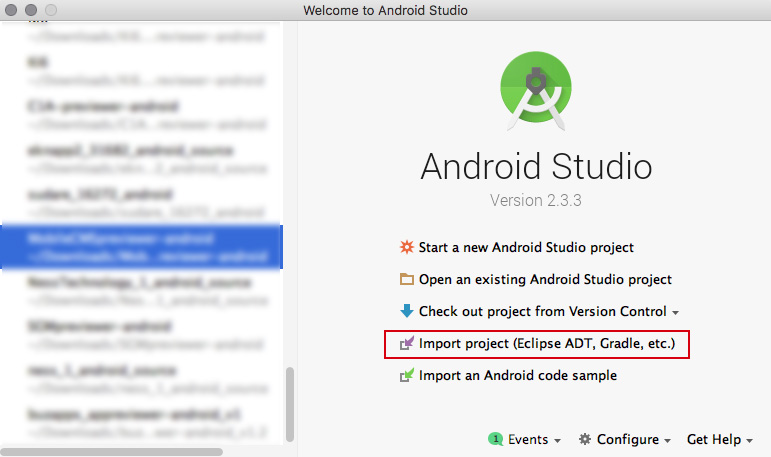Open the highlighted blue recent project
The image size is (771, 457).
141,247
